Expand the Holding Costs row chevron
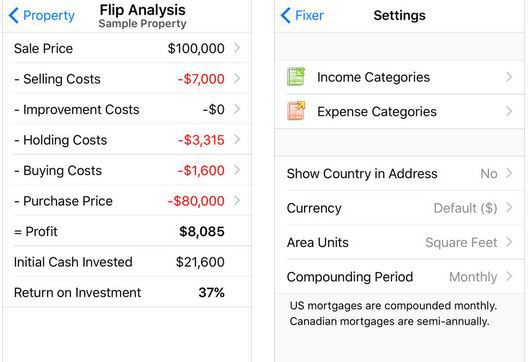528x362 pixels. point(237,139)
